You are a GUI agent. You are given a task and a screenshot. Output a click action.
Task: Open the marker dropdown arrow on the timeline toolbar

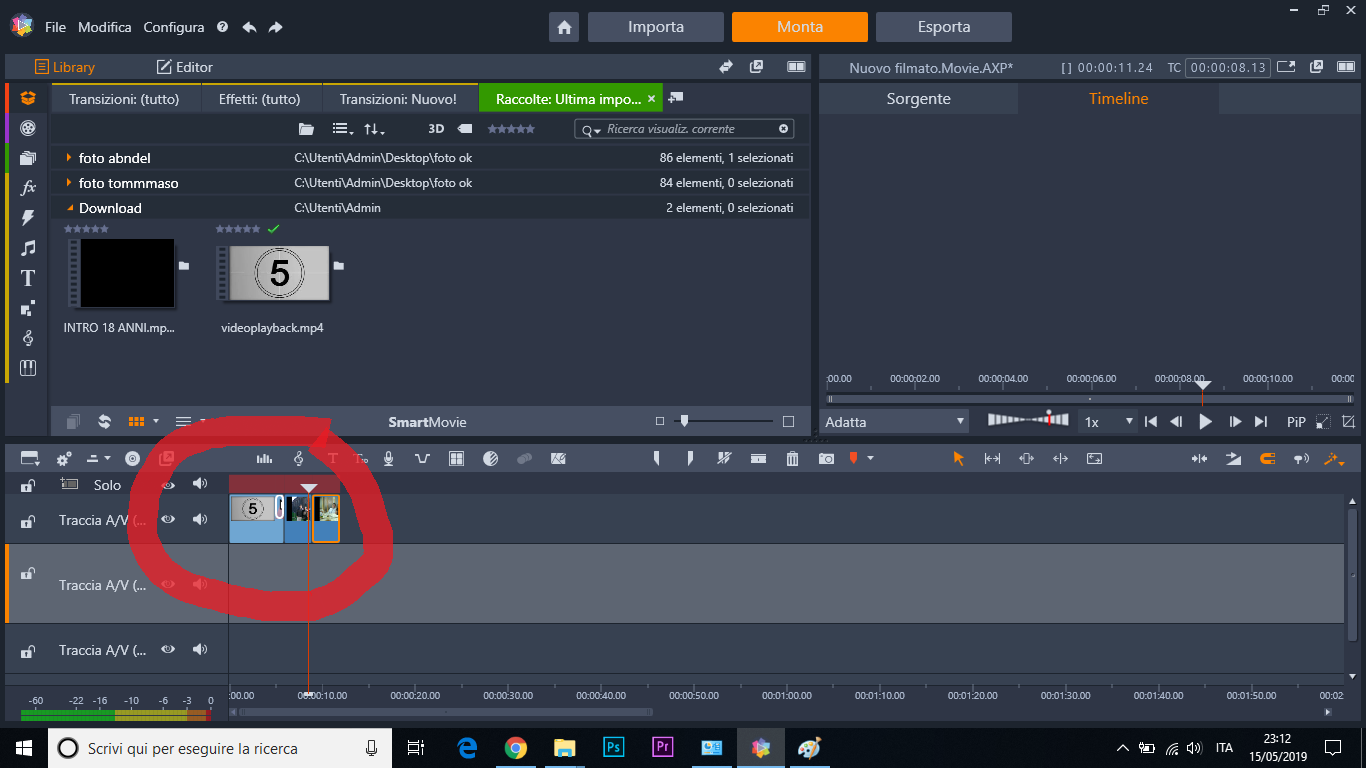pyautogui.click(x=870, y=458)
